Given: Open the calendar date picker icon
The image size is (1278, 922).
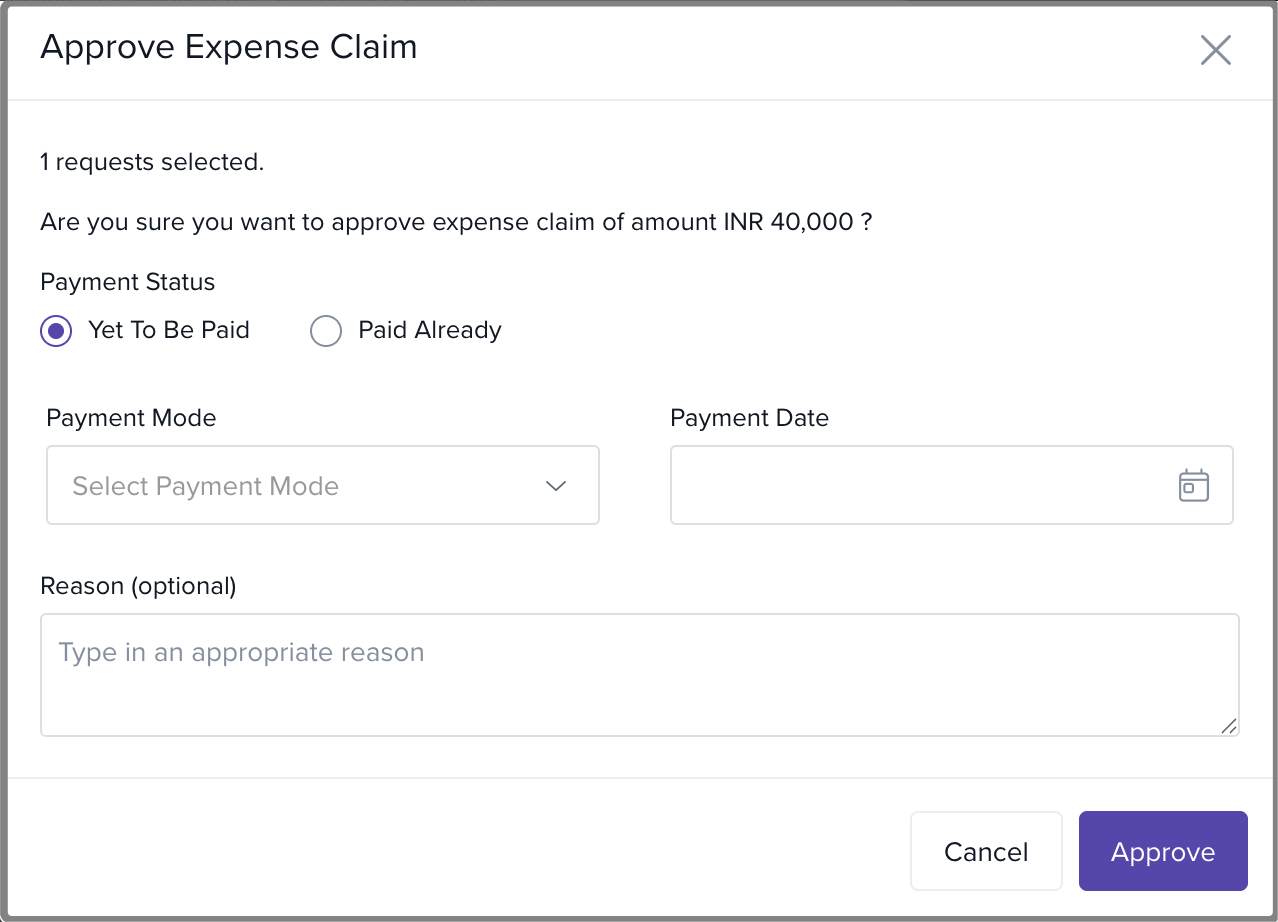Looking at the screenshot, I should pyautogui.click(x=1193, y=485).
